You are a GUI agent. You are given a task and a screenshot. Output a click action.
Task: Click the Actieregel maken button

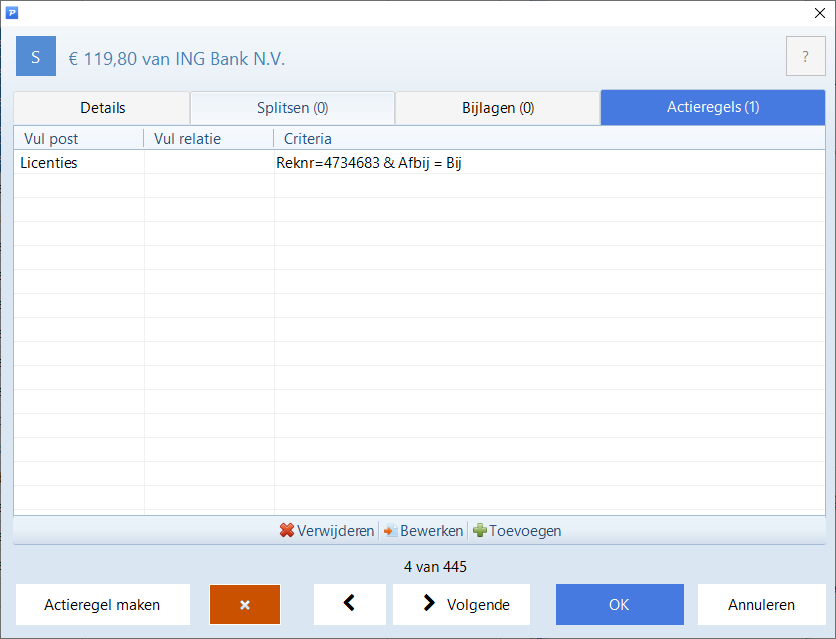[x=102, y=604]
